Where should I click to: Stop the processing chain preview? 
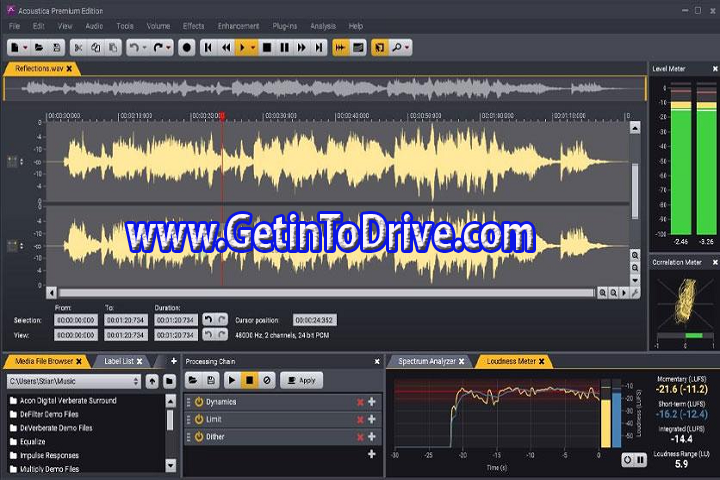click(x=249, y=380)
